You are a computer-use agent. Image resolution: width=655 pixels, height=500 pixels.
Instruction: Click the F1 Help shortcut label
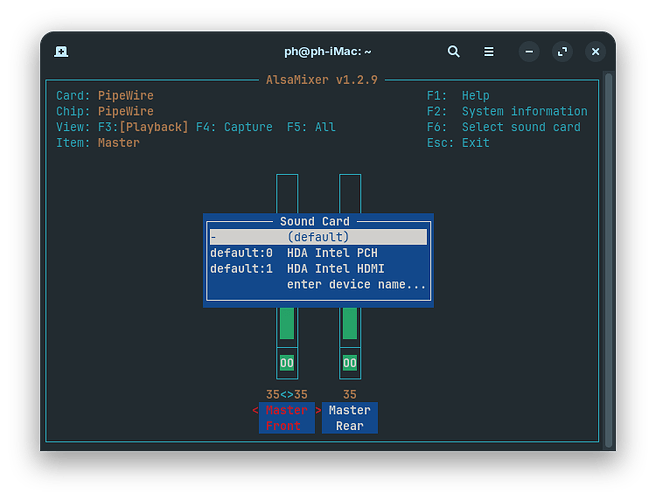458,96
